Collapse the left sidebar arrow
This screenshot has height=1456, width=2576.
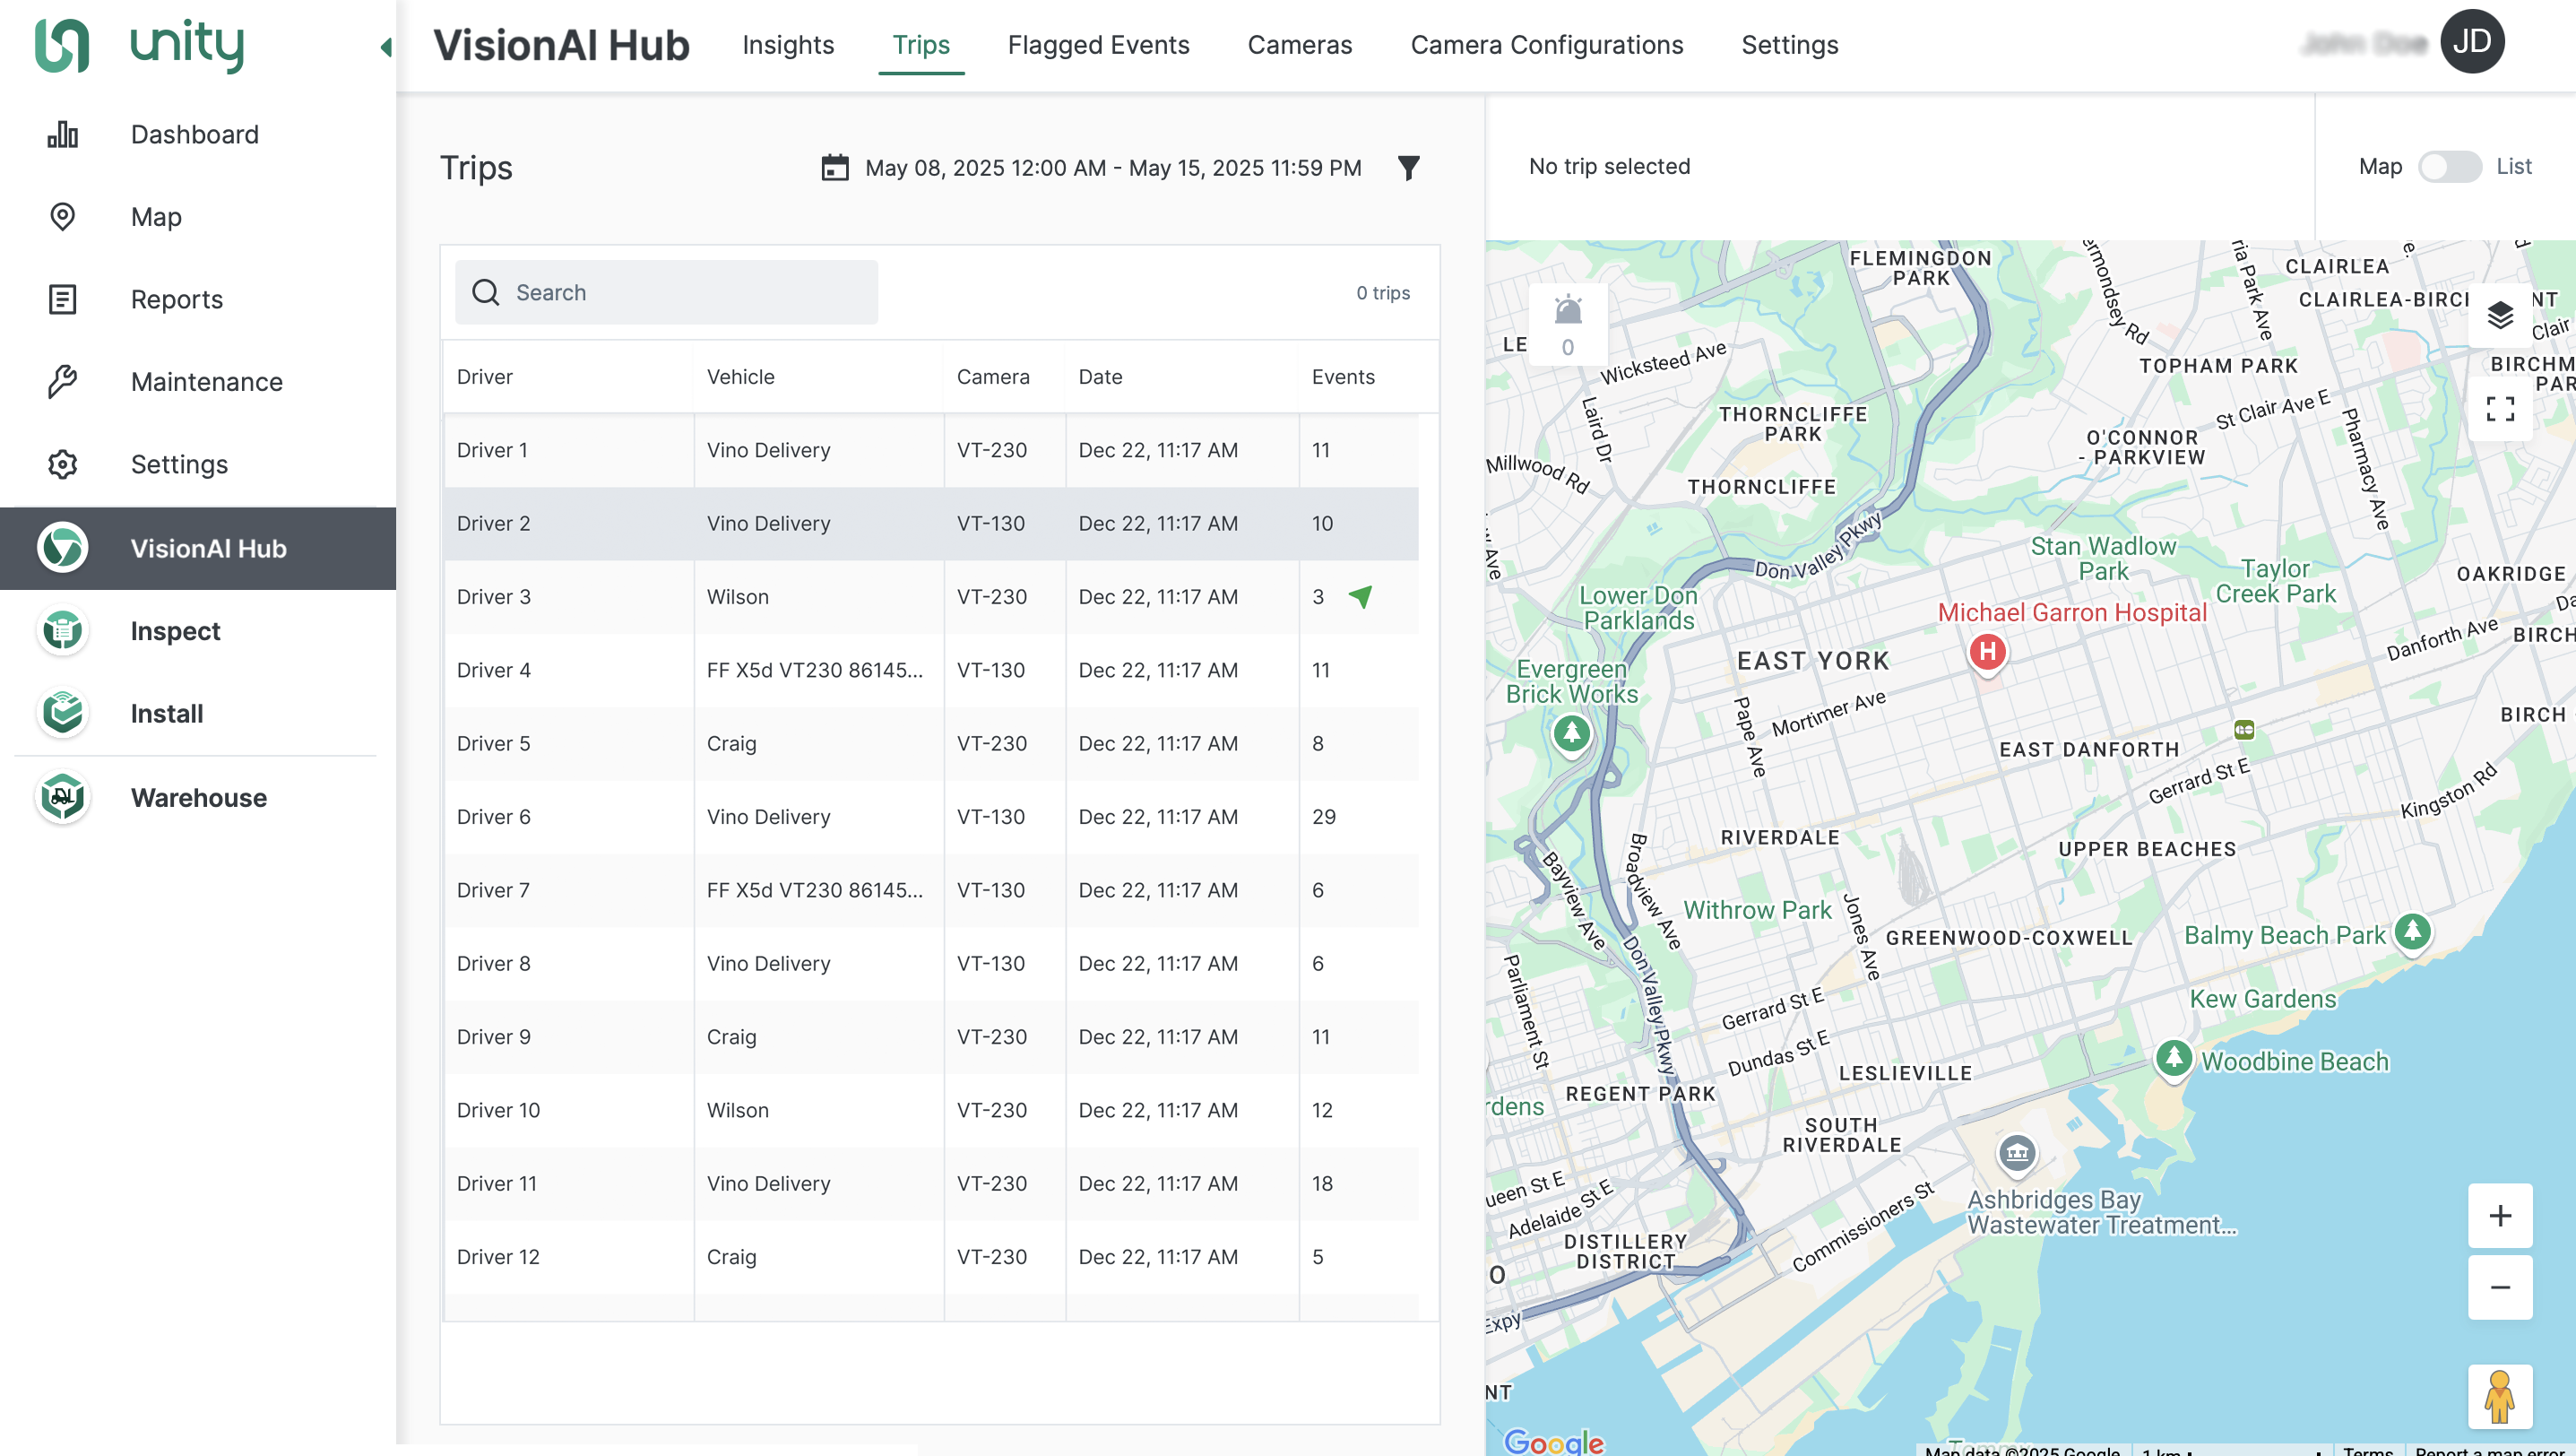[x=385, y=47]
